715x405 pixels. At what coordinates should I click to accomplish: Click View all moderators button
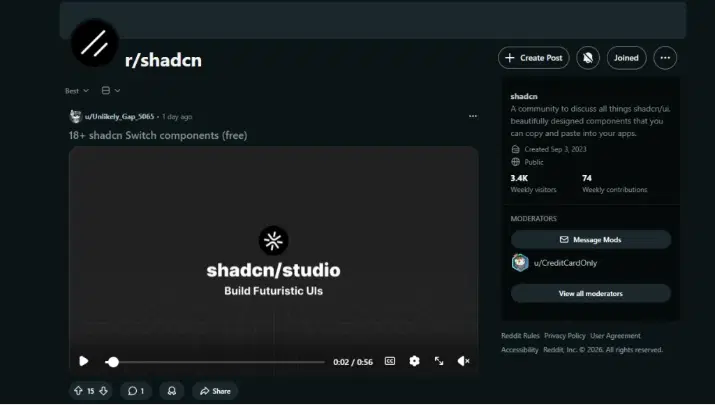coord(591,293)
